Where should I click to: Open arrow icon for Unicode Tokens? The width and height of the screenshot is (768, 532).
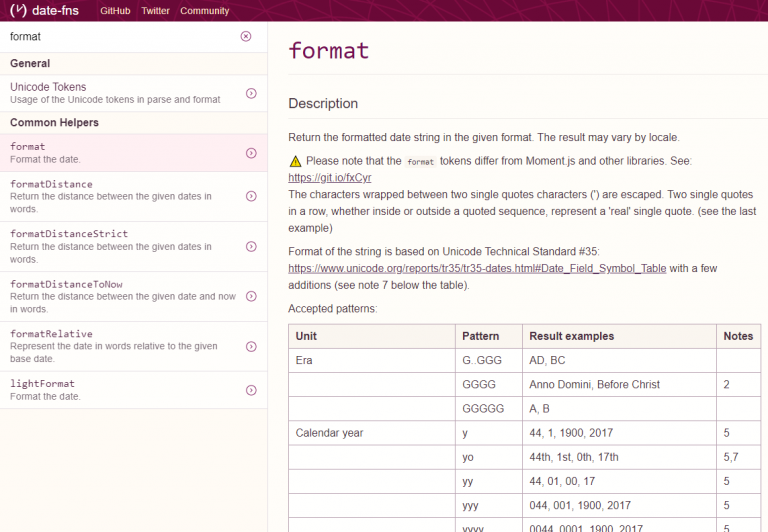[x=251, y=93]
